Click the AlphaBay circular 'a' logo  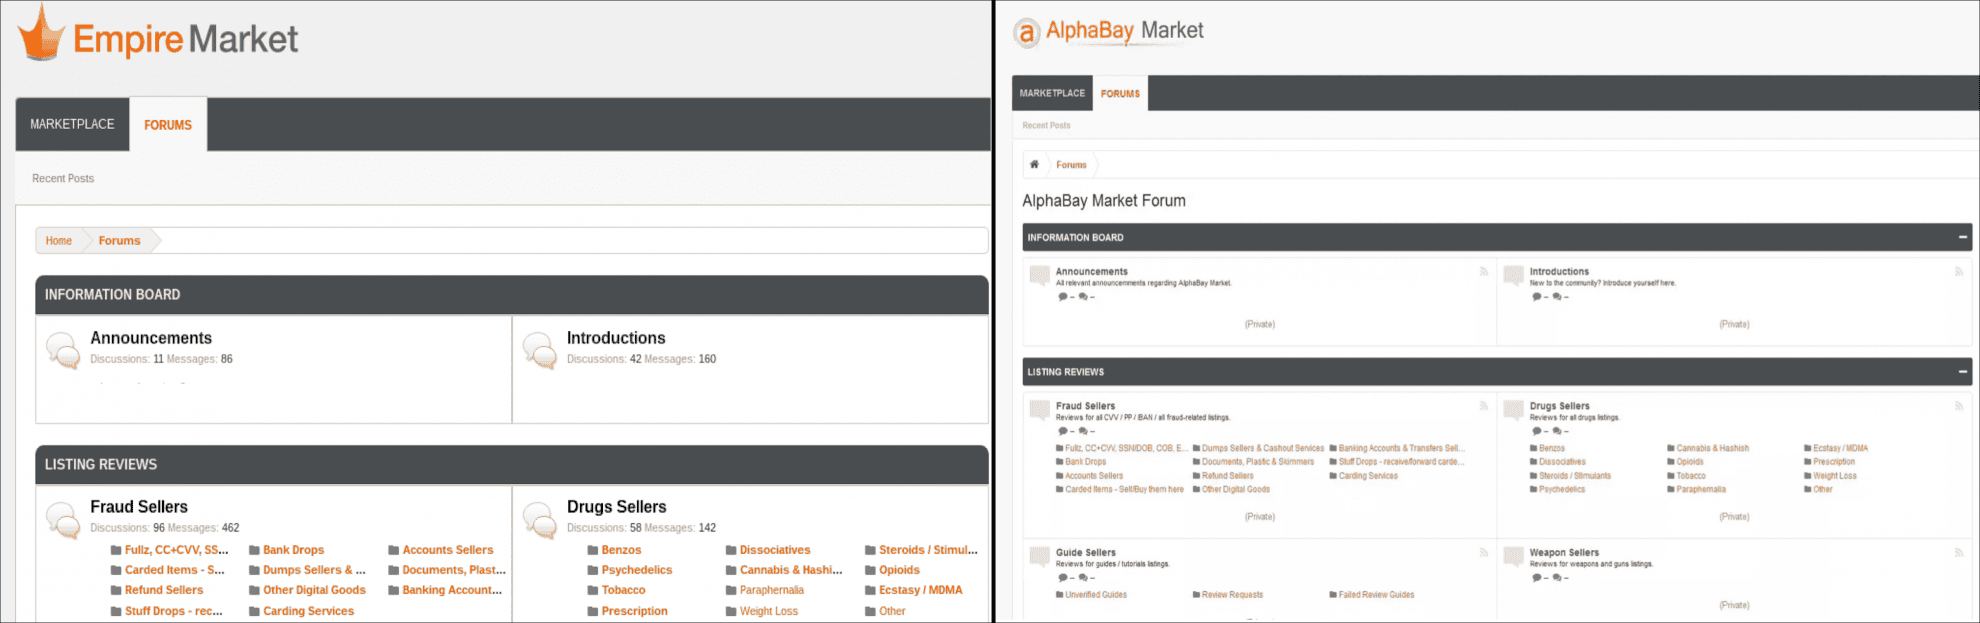click(x=1027, y=33)
